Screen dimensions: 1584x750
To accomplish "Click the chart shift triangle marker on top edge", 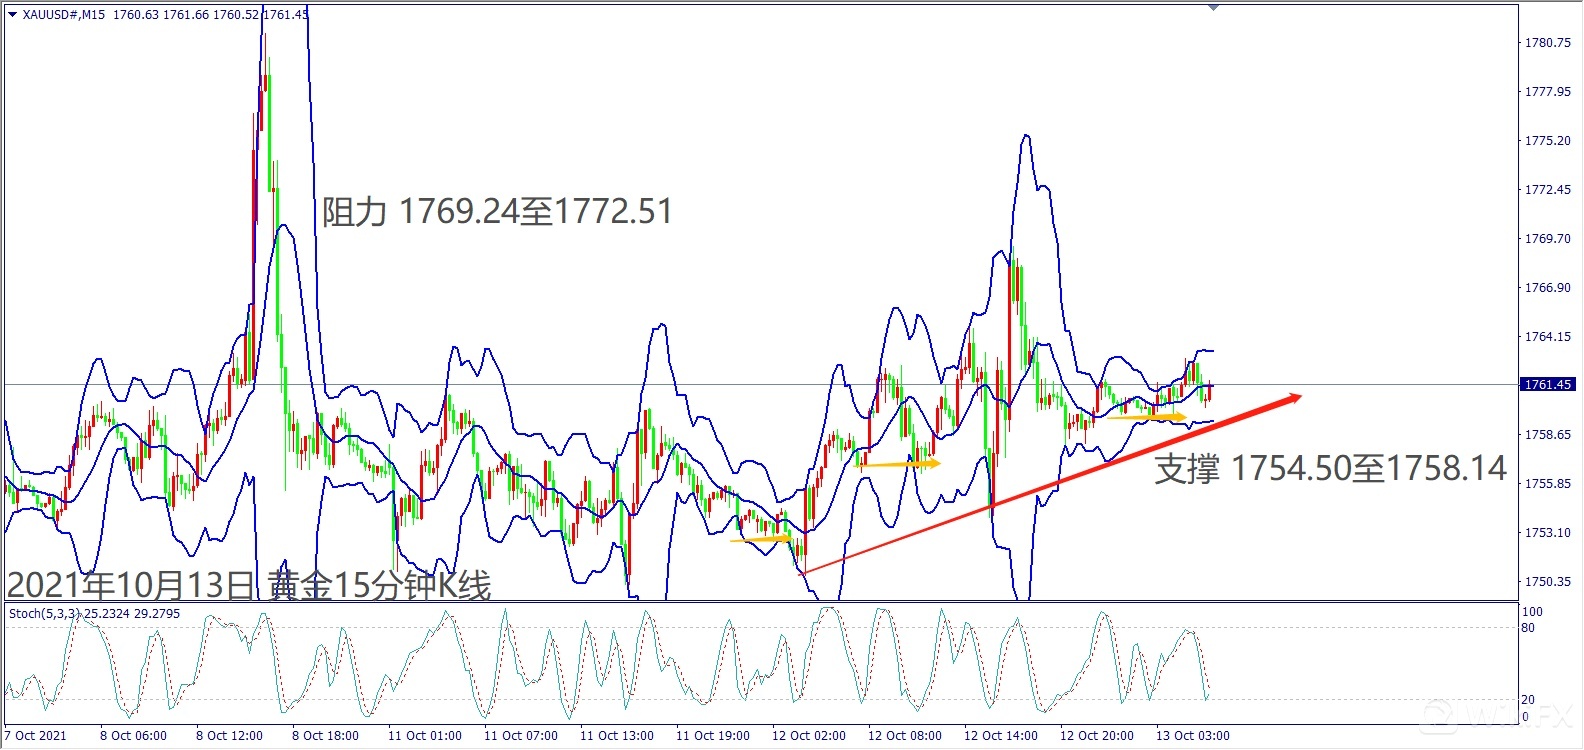I will click(x=1213, y=7).
